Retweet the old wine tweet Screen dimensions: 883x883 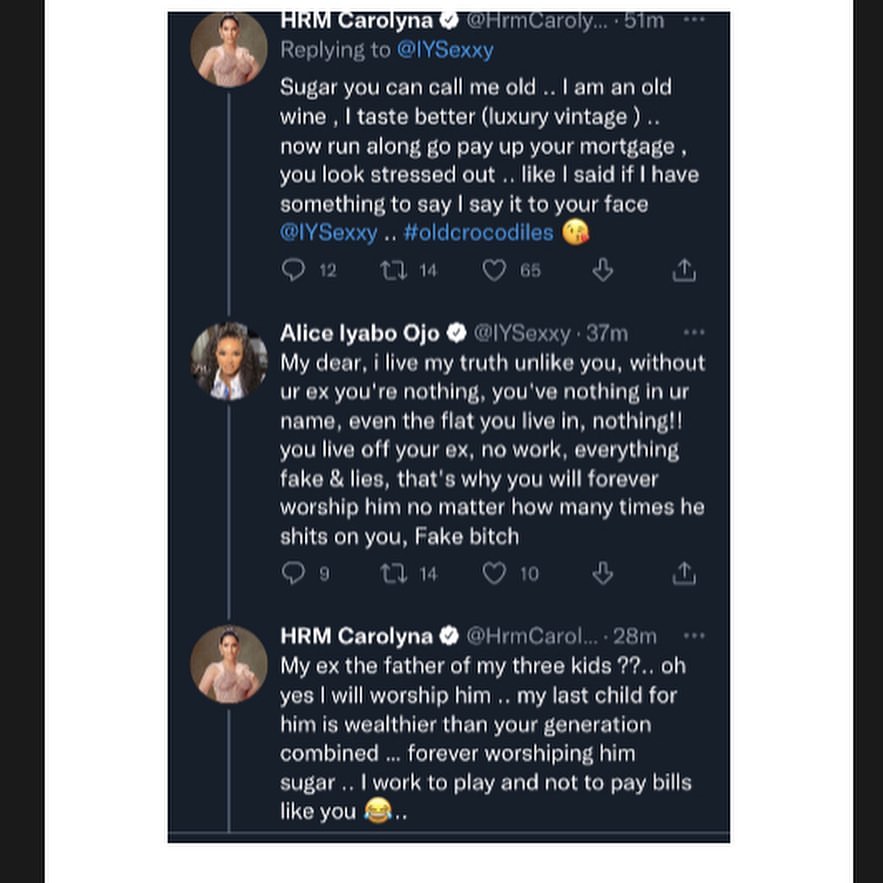click(393, 270)
